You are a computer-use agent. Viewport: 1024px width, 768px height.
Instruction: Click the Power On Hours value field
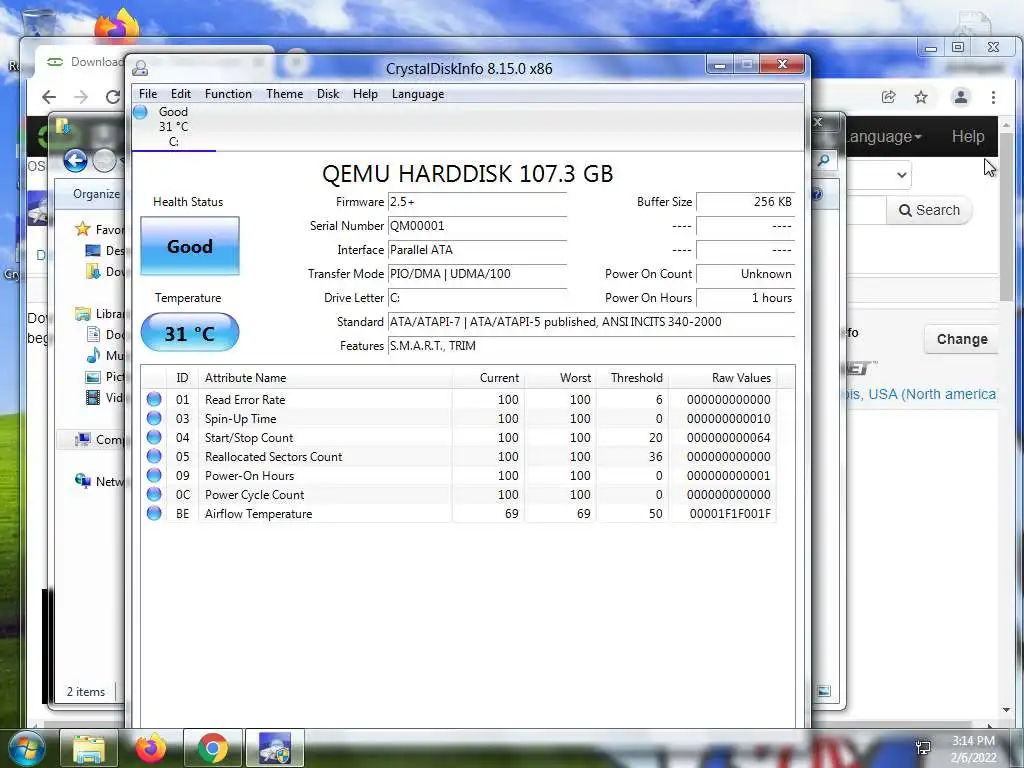point(746,298)
